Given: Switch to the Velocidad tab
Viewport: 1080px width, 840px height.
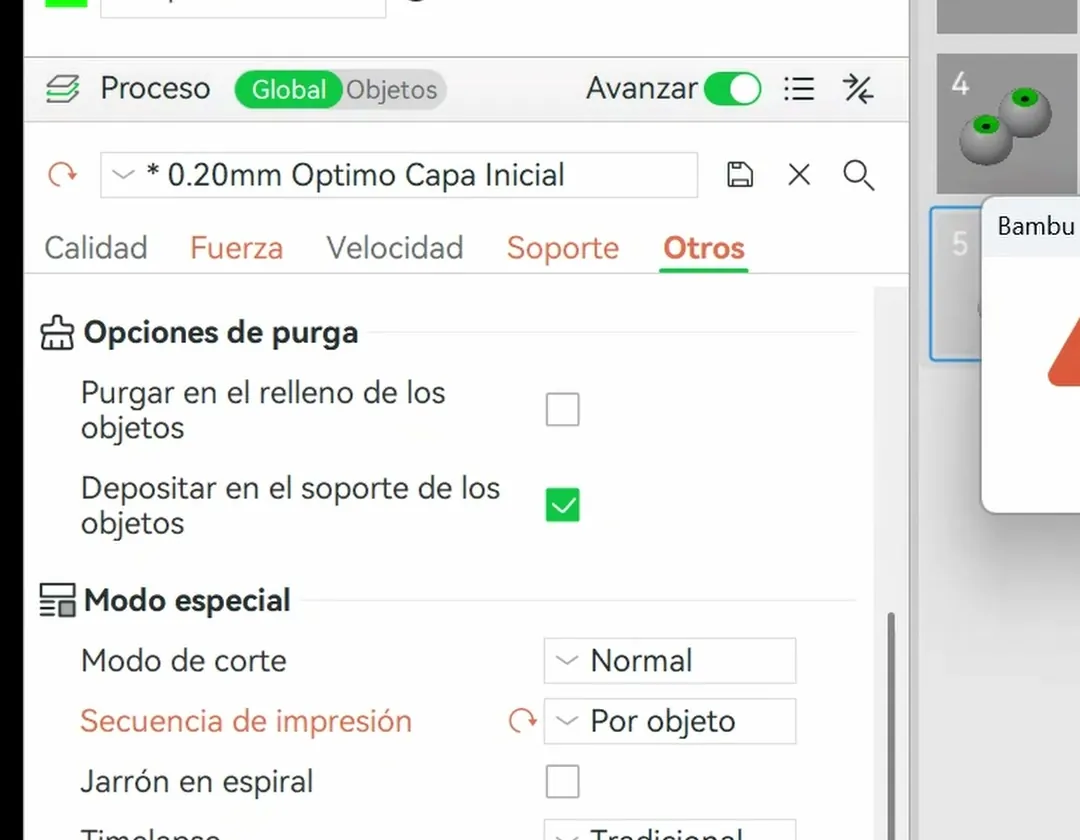Looking at the screenshot, I should click(395, 248).
